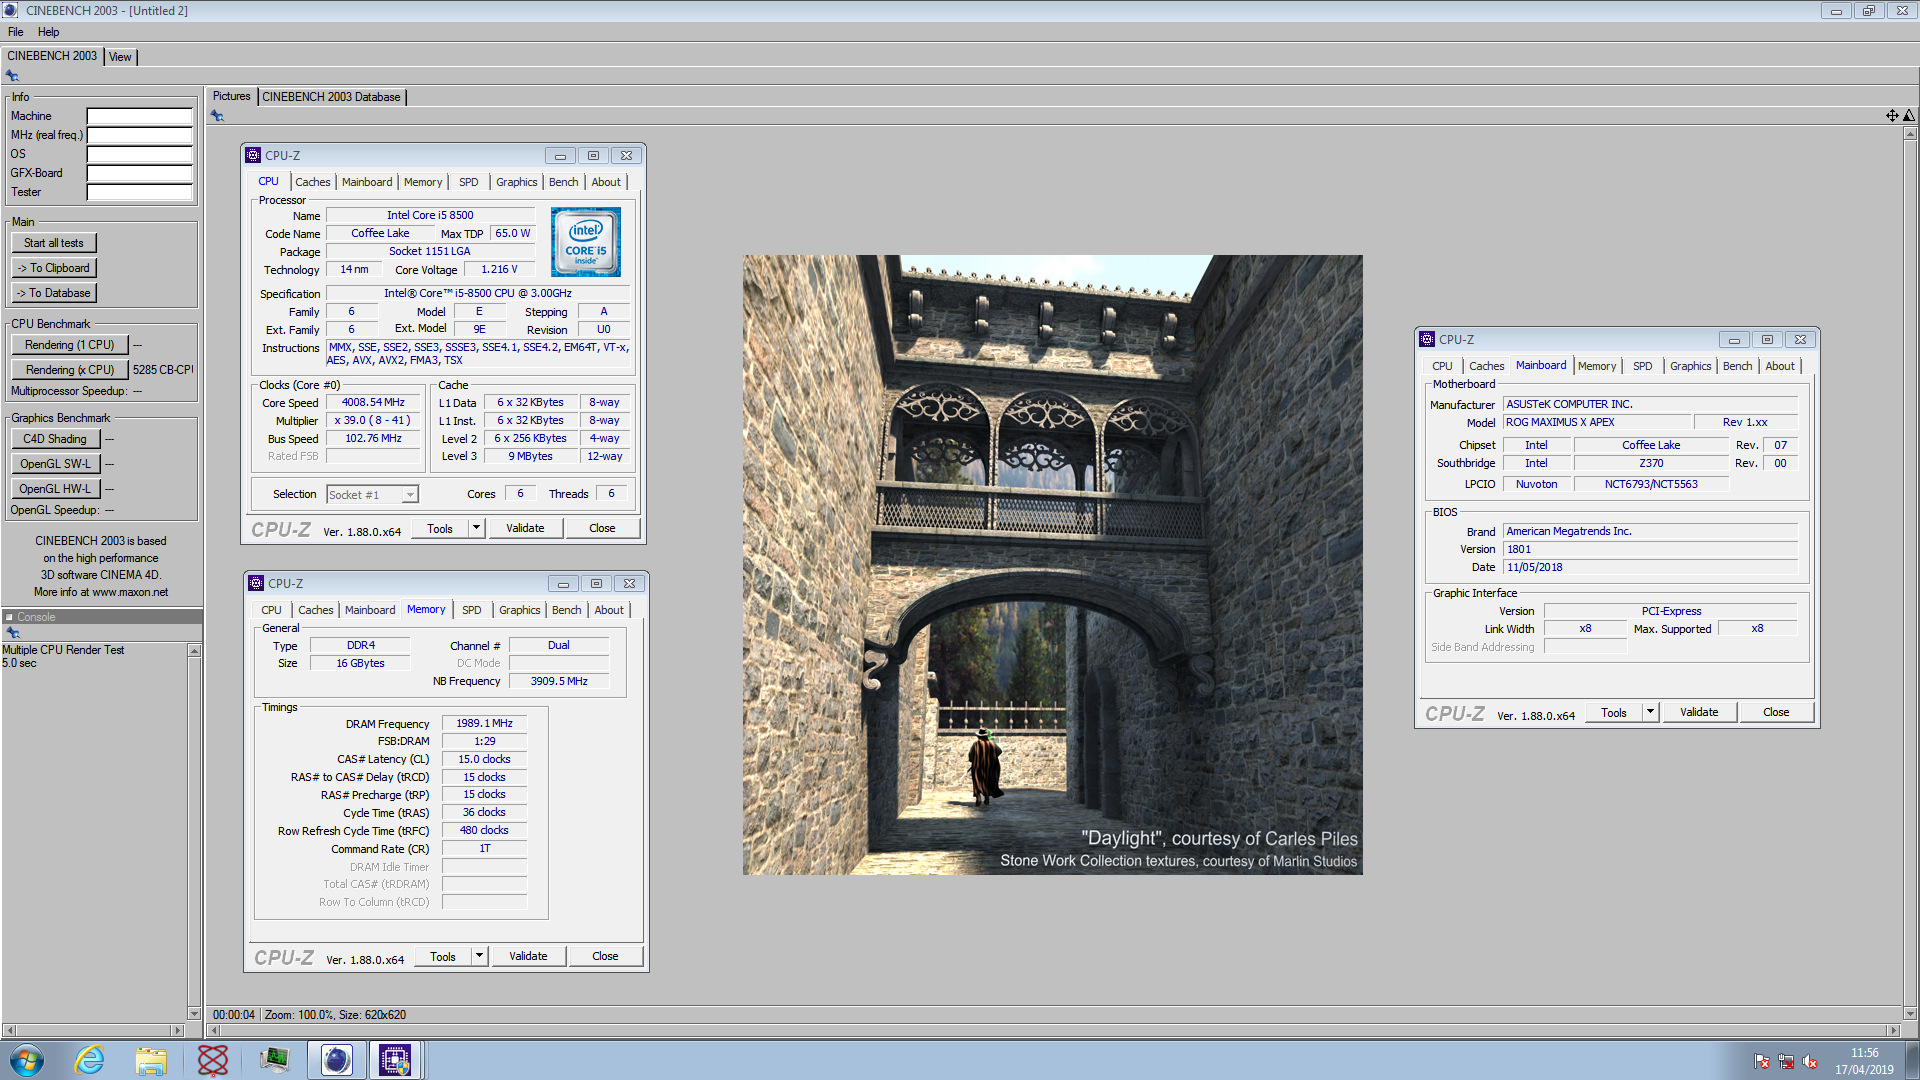1920x1080 pixels.
Task: Click the Core Speed value 4008.54 MHz
Action: point(373,402)
